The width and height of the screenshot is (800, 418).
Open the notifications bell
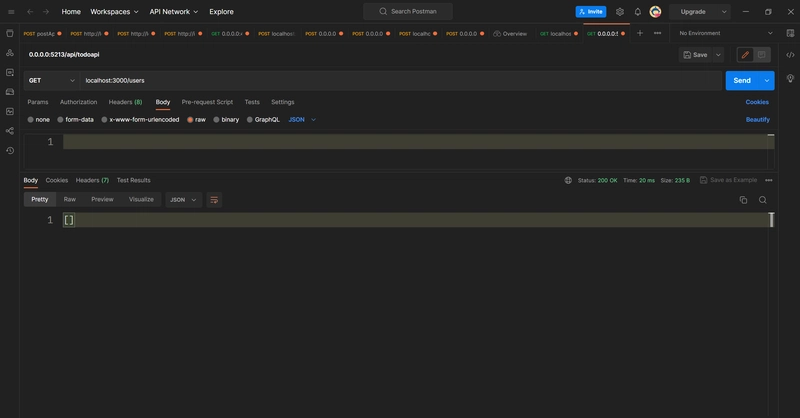638,12
